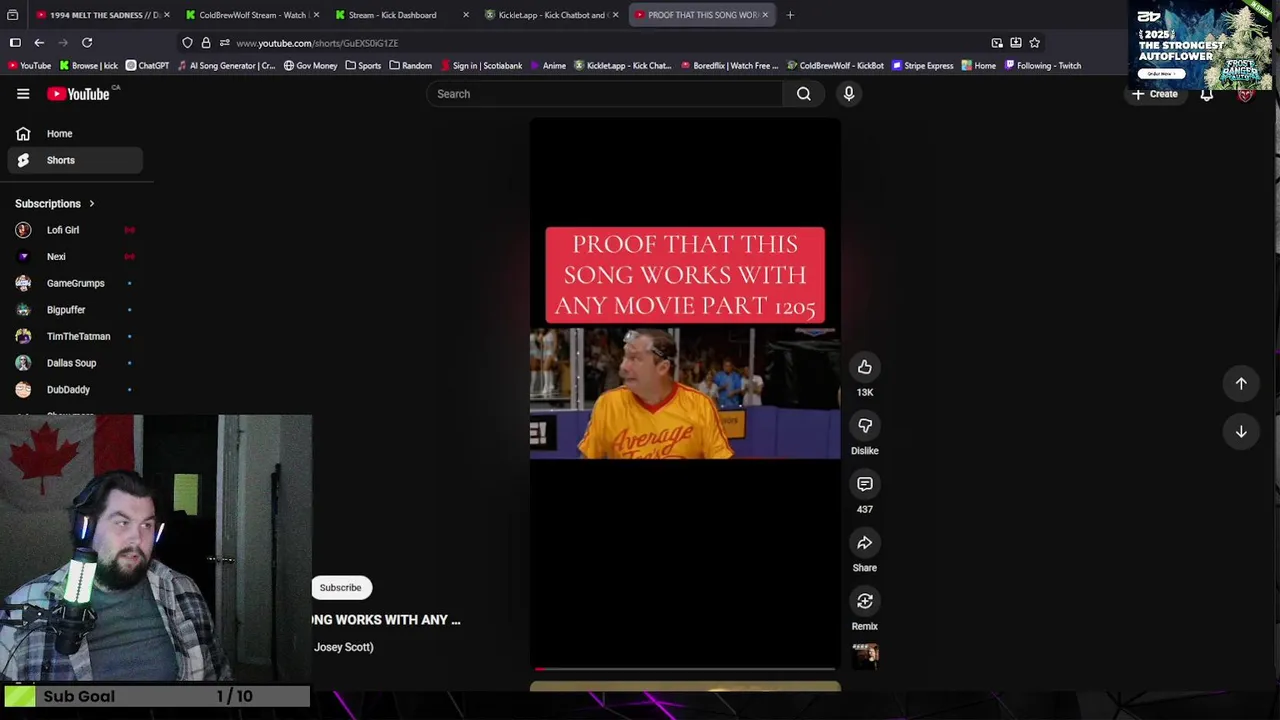Bookmark this page with star icon

point(1035,43)
